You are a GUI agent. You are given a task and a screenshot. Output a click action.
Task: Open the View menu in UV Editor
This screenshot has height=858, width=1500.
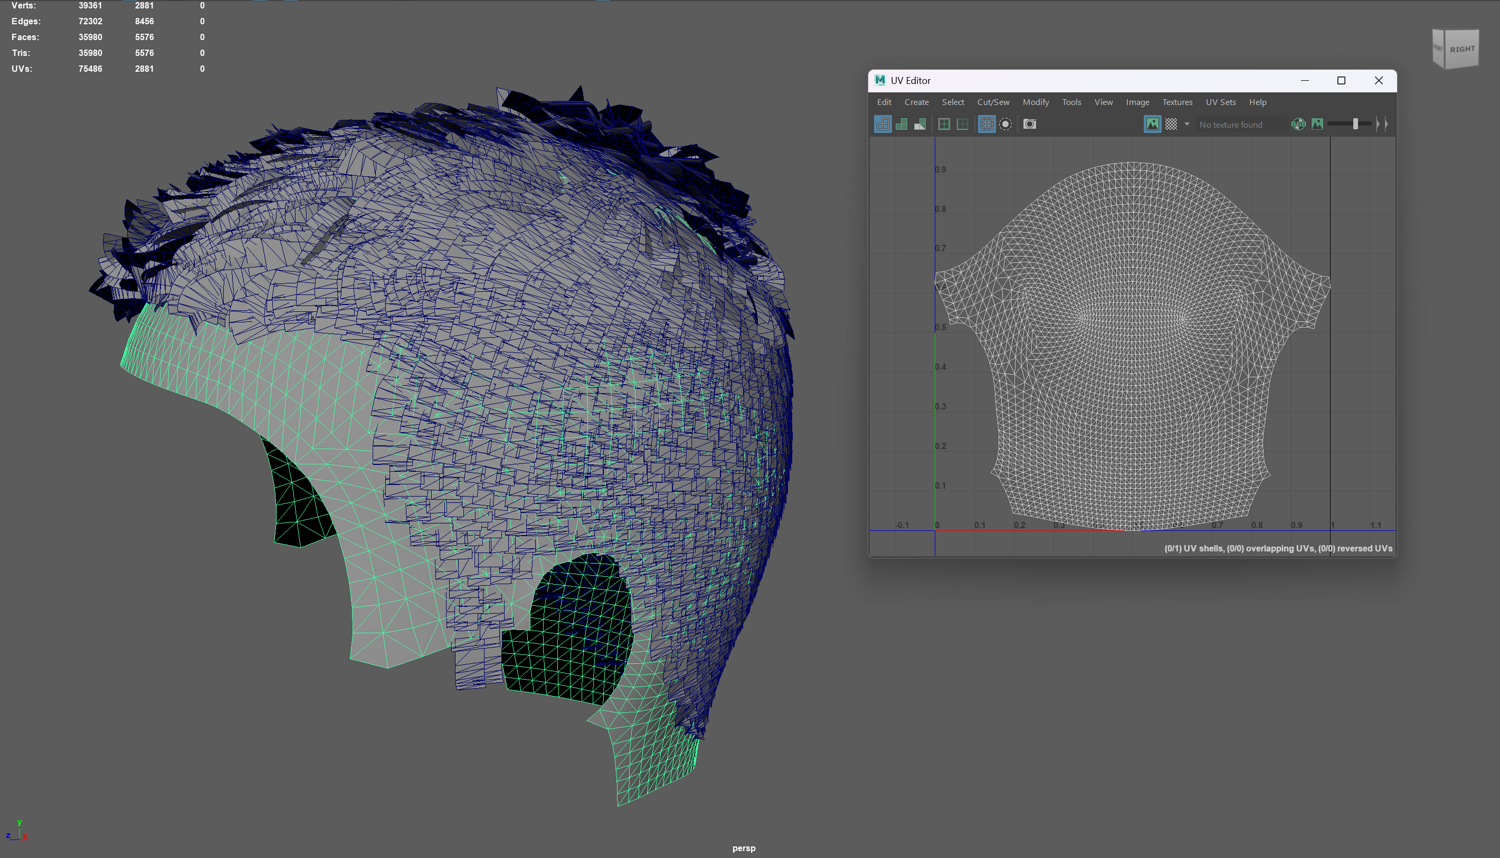pos(1104,102)
